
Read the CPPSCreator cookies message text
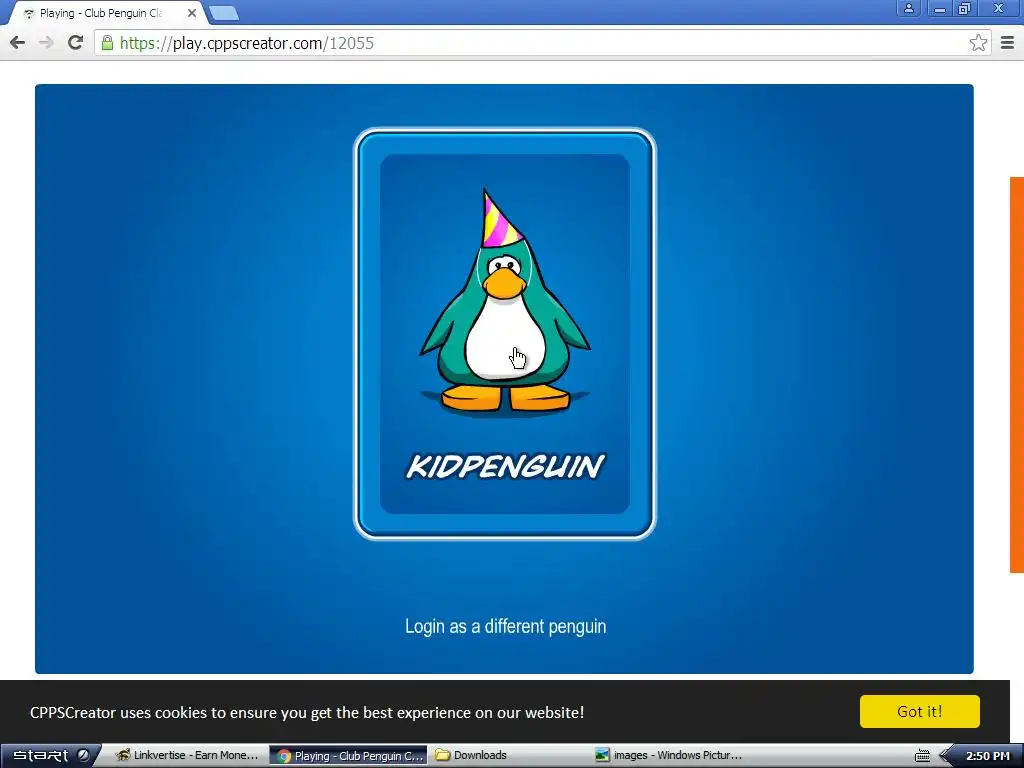coord(307,712)
